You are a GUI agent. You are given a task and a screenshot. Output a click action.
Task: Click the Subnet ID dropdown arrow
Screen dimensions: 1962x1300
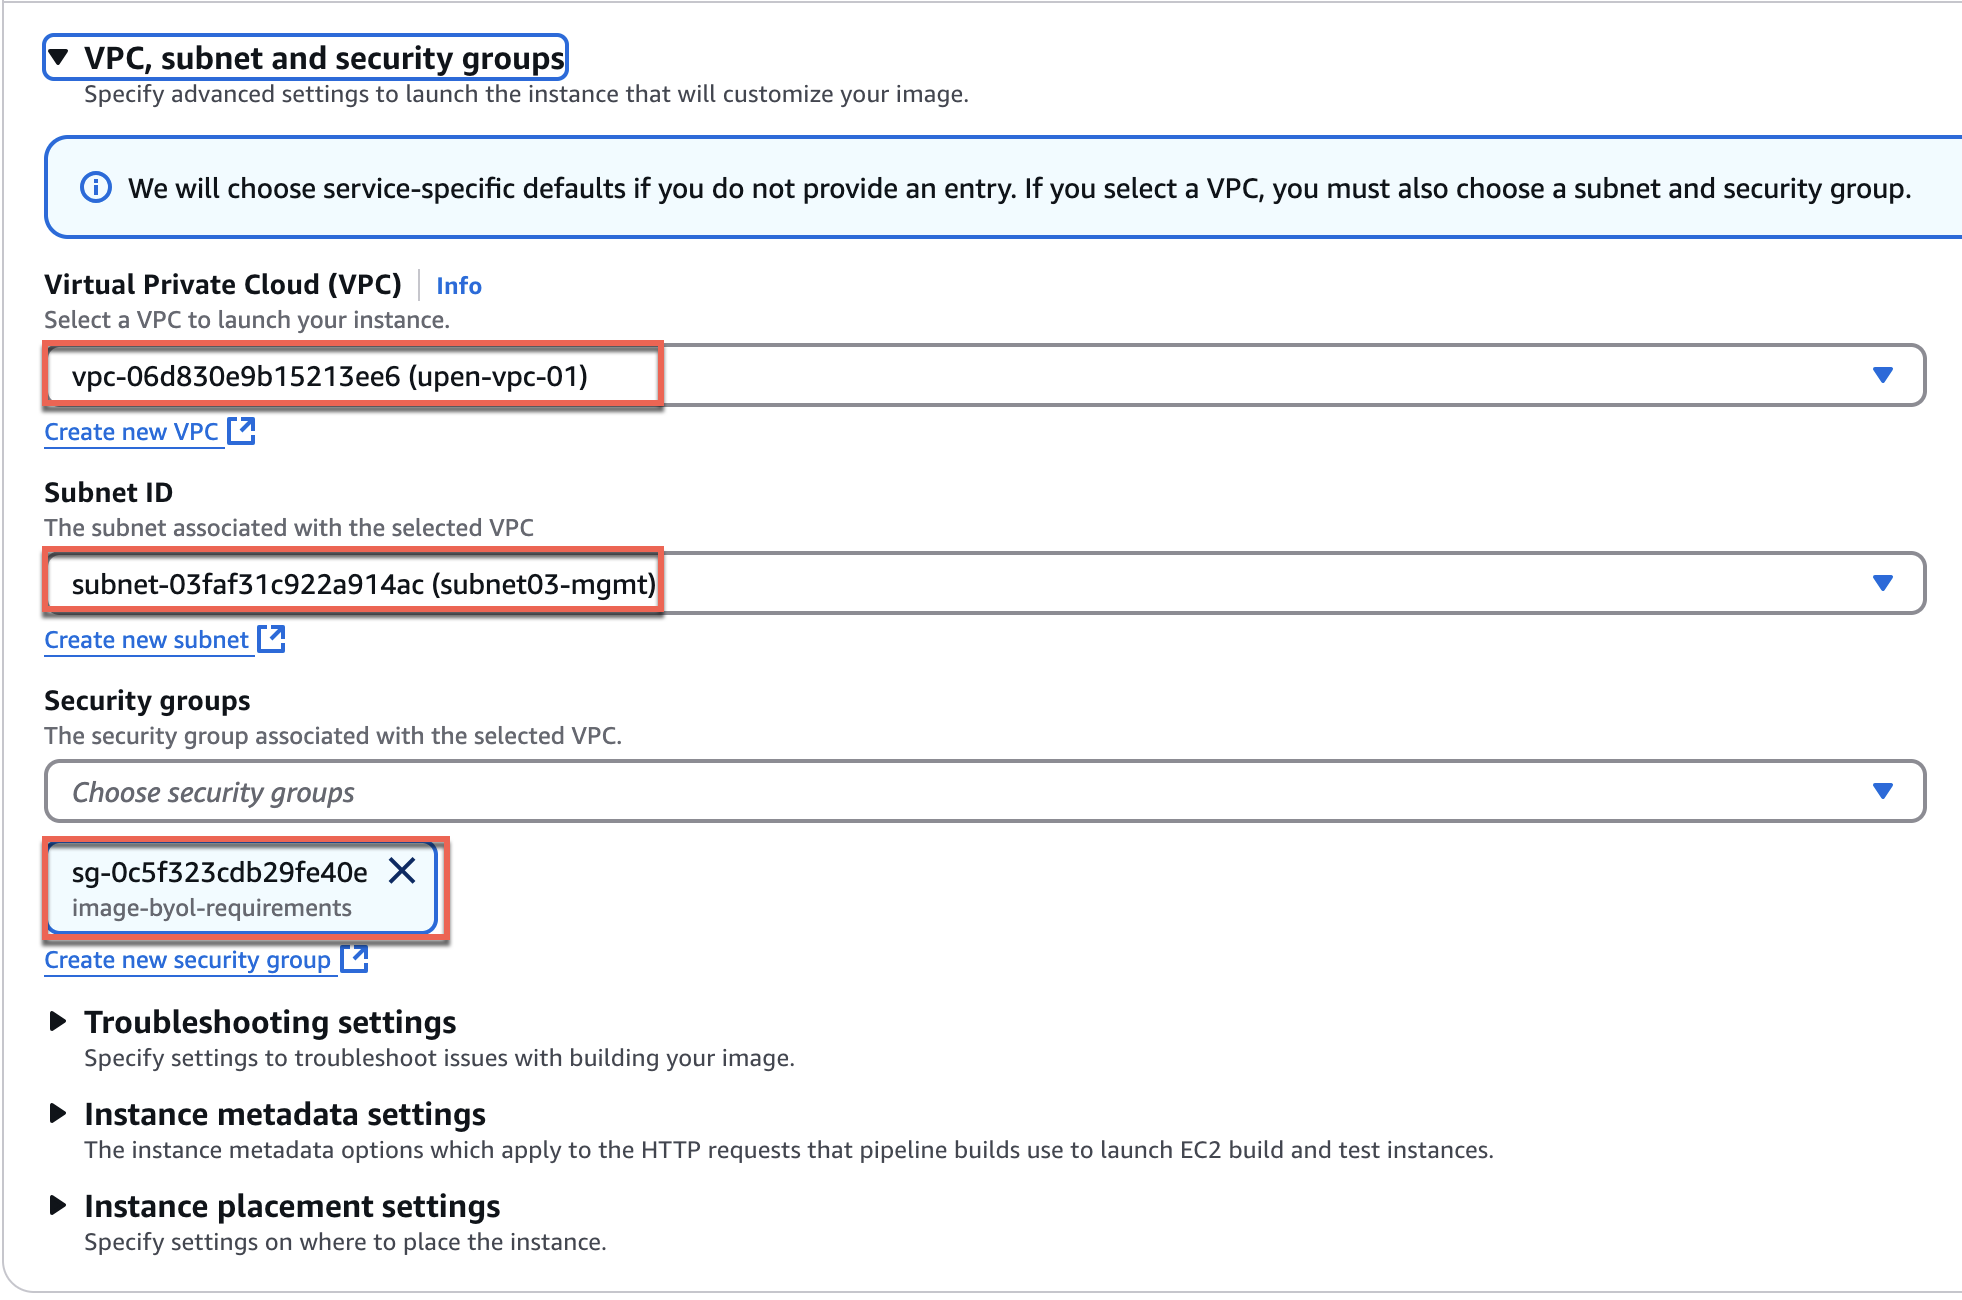(1882, 583)
